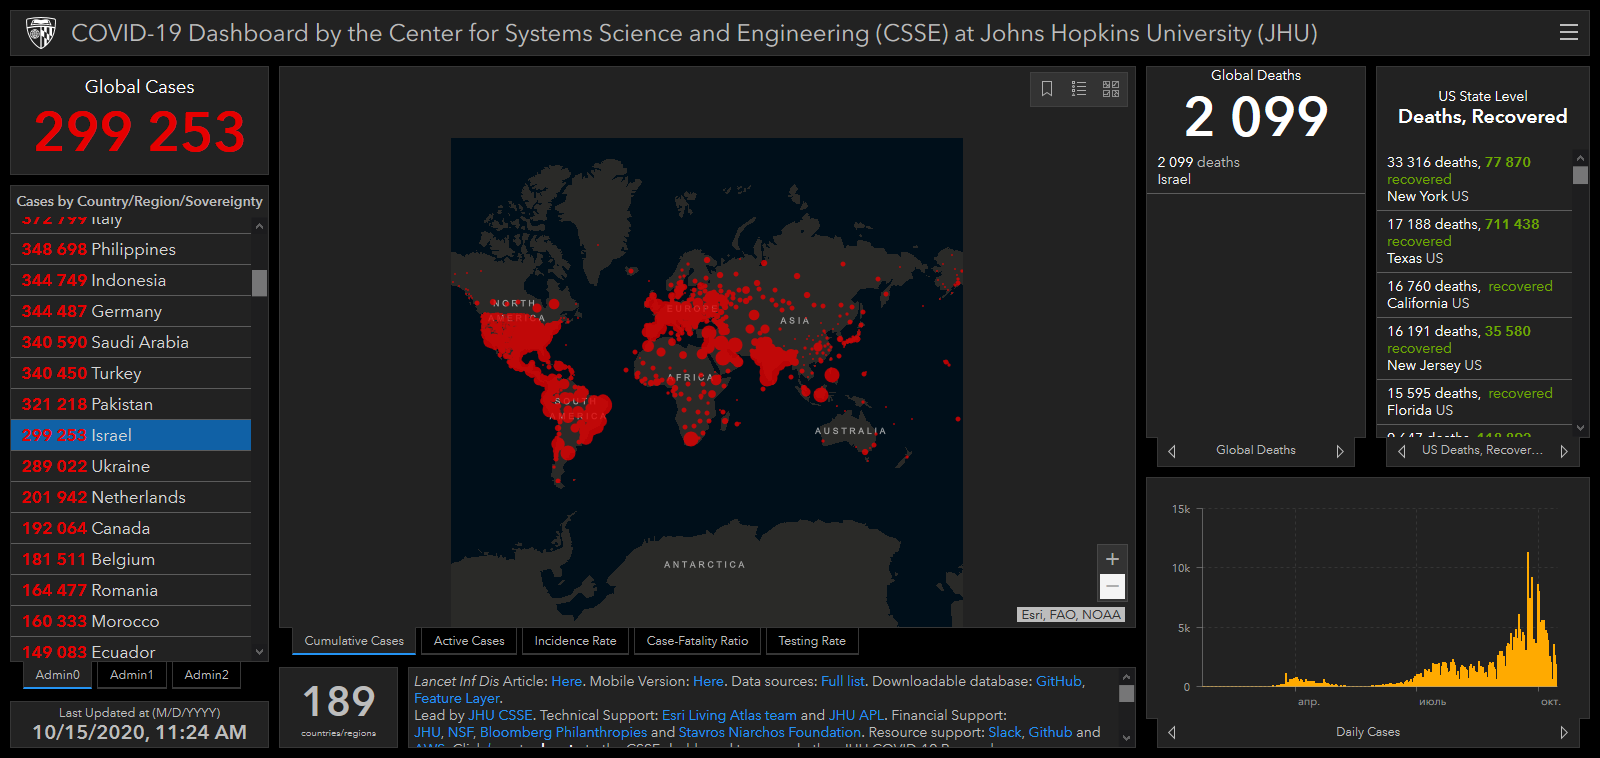
Task: Open Stavros Niarchos Foundation link
Action: coord(769,732)
